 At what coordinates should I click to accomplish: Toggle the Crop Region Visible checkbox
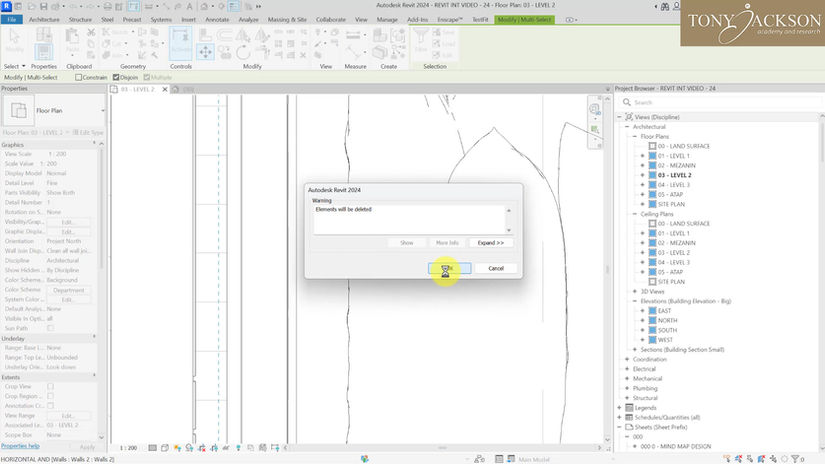pos(51,396)
